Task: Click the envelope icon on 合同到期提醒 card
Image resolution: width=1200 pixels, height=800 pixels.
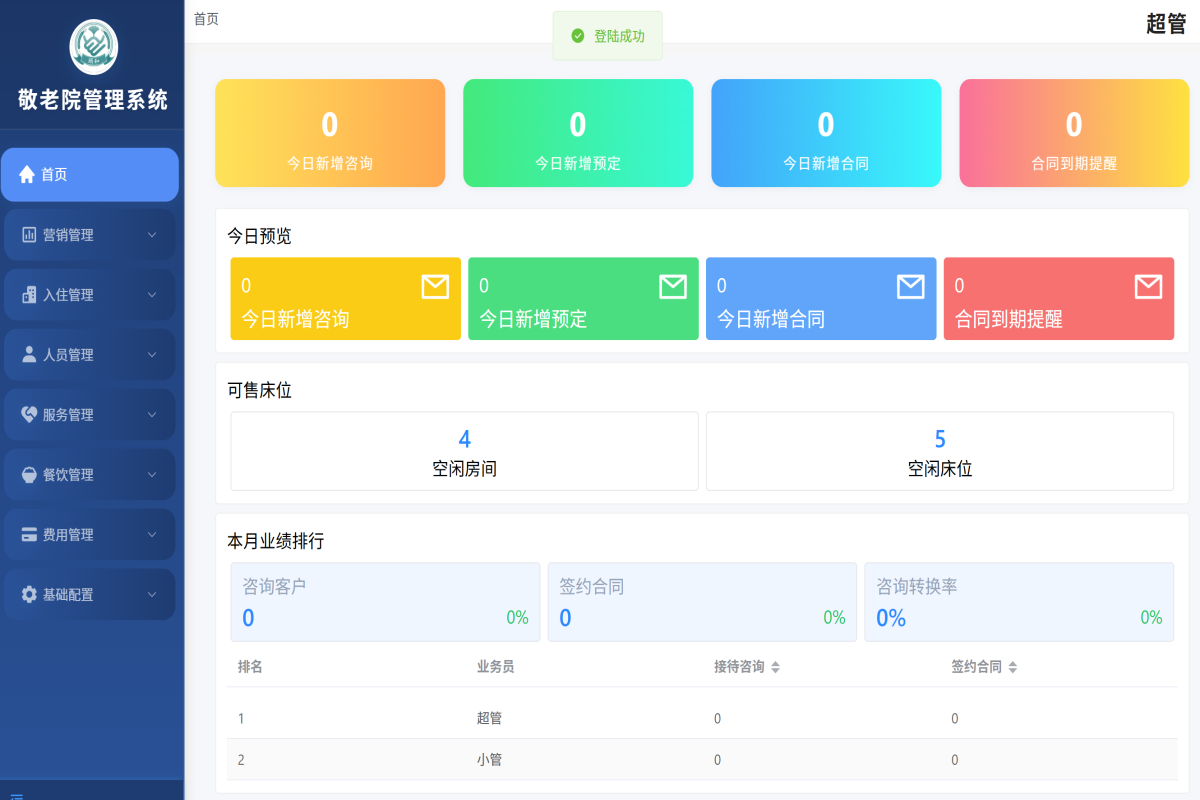Action: click(x=1146, y=286)
